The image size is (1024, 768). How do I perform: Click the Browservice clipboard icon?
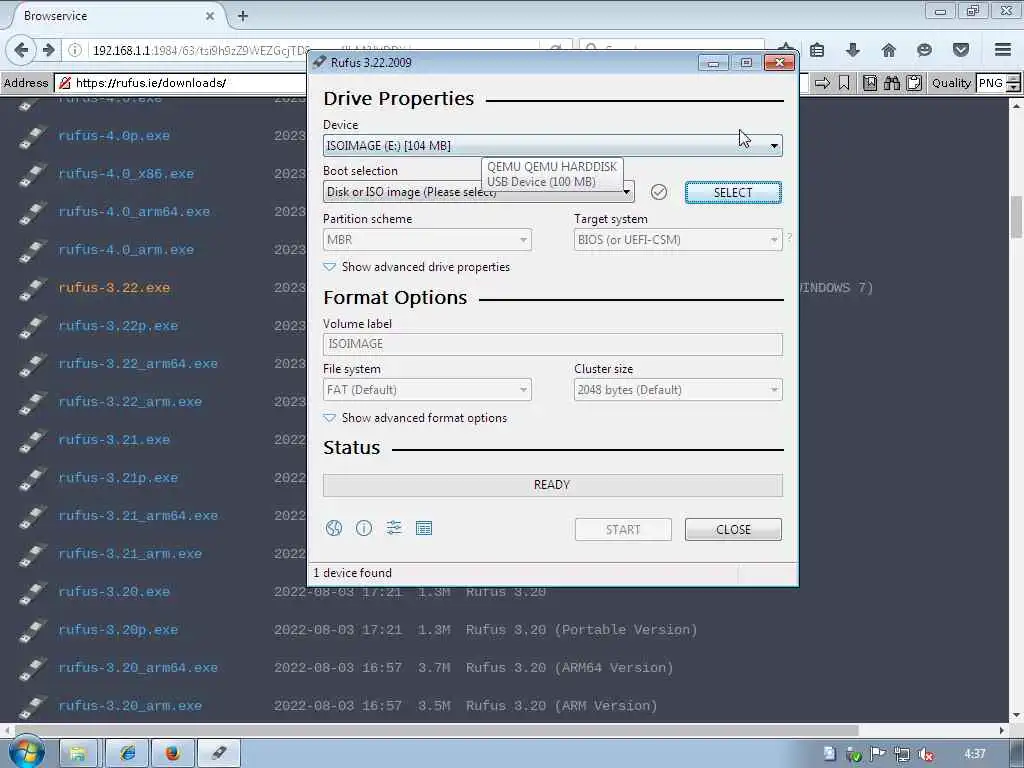[914, 83]
